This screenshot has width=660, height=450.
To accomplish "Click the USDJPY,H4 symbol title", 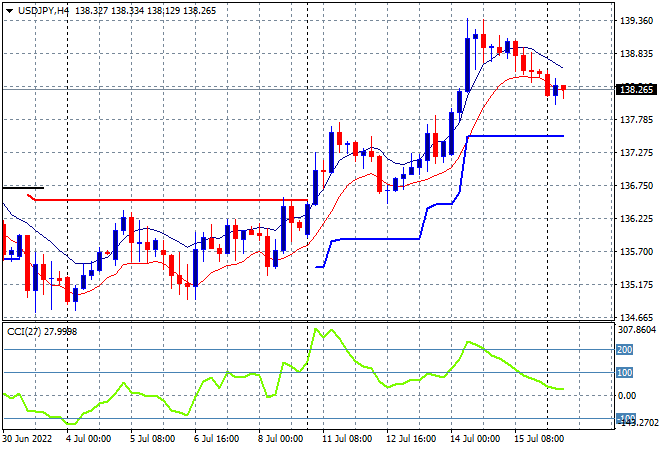I will (43, 11).
